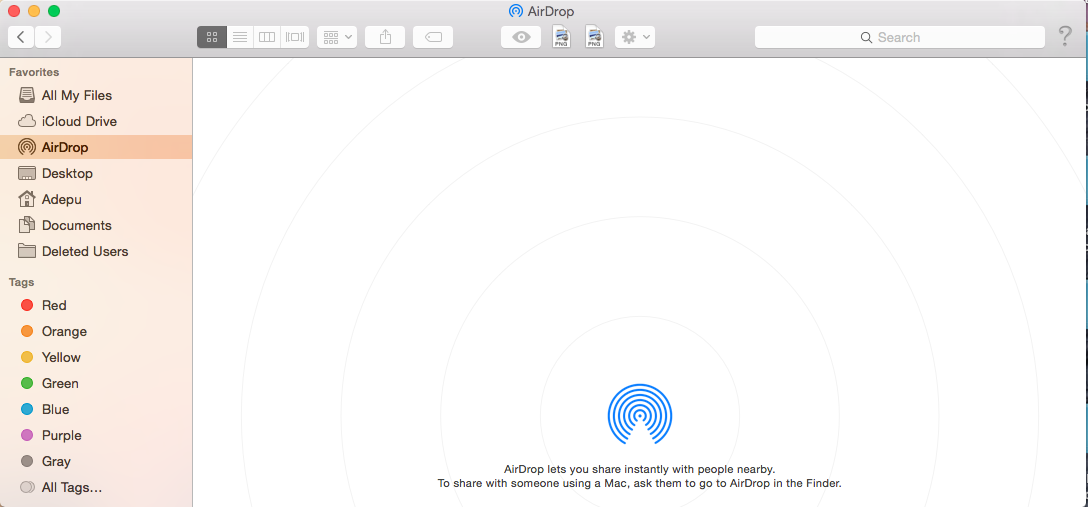Image resolution: width=1088 pixels, height=507 pixels.
Task: Select the Orange tag
Action: pyautogui.click(x=96, y=332)
